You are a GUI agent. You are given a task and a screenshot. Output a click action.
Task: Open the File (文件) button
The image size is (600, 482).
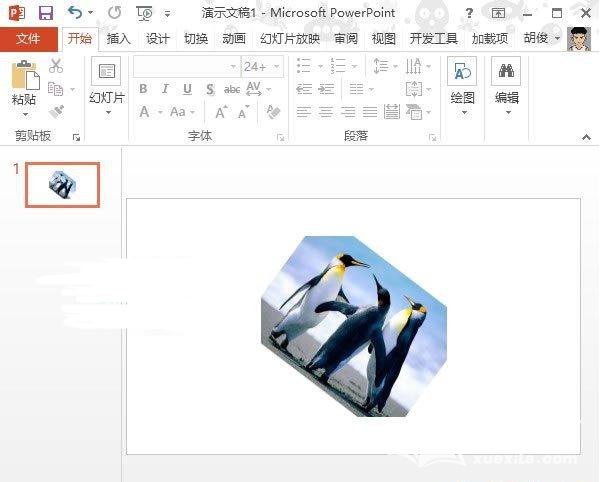click(29, 38)
